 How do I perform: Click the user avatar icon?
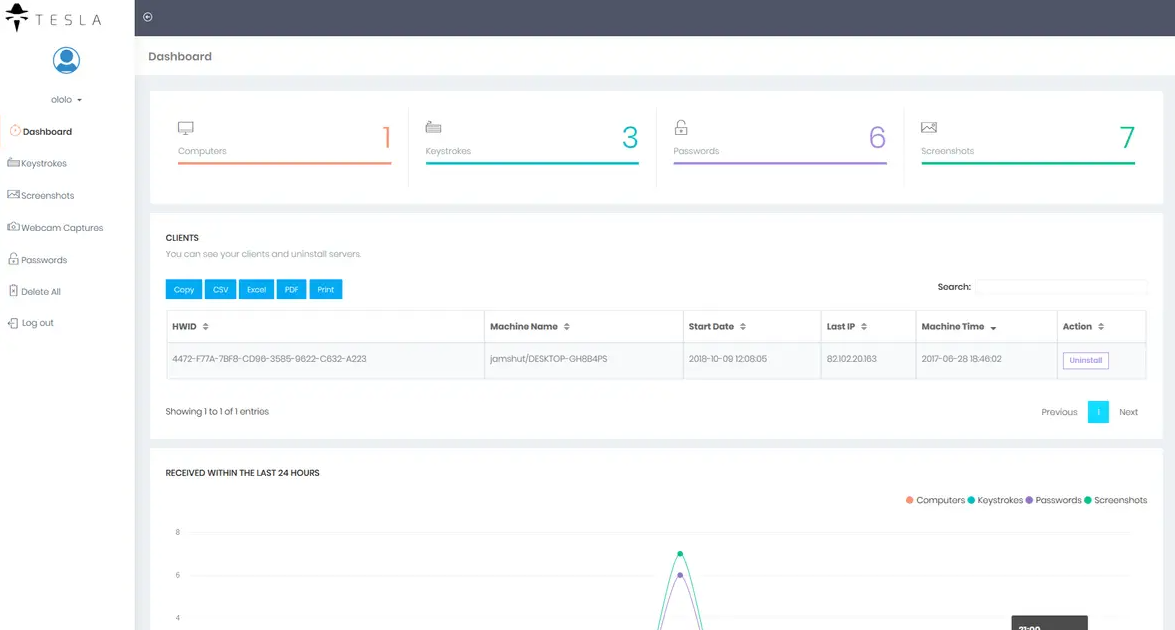(x=66, y=60)
